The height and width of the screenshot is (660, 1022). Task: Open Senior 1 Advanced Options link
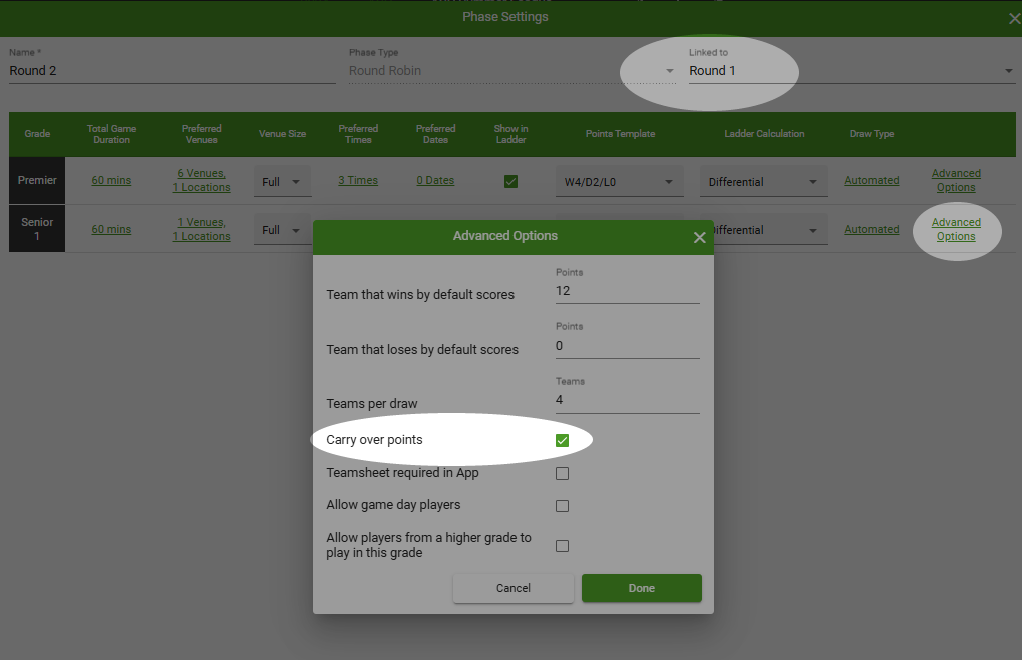(x=956, y=229)
